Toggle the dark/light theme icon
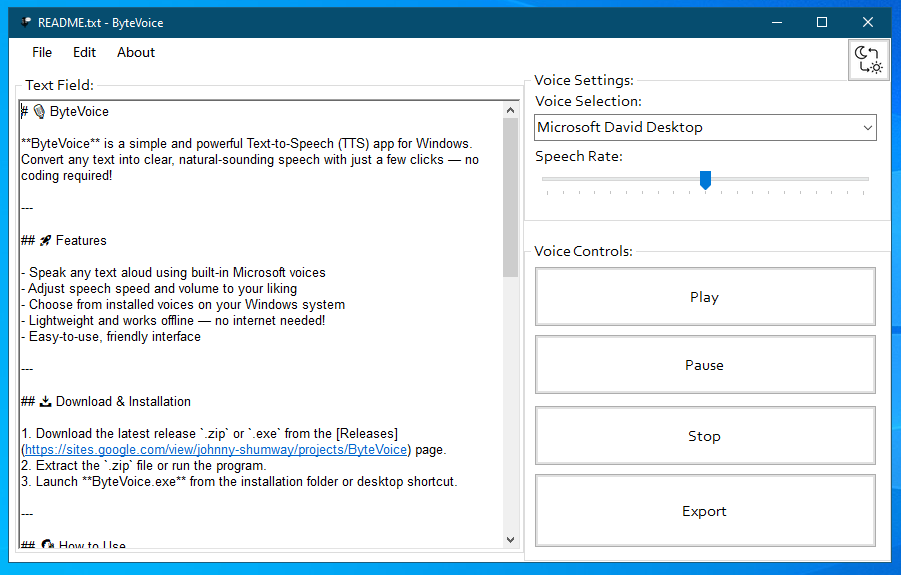This screenshot has width=901, height=575. (868, 60)
